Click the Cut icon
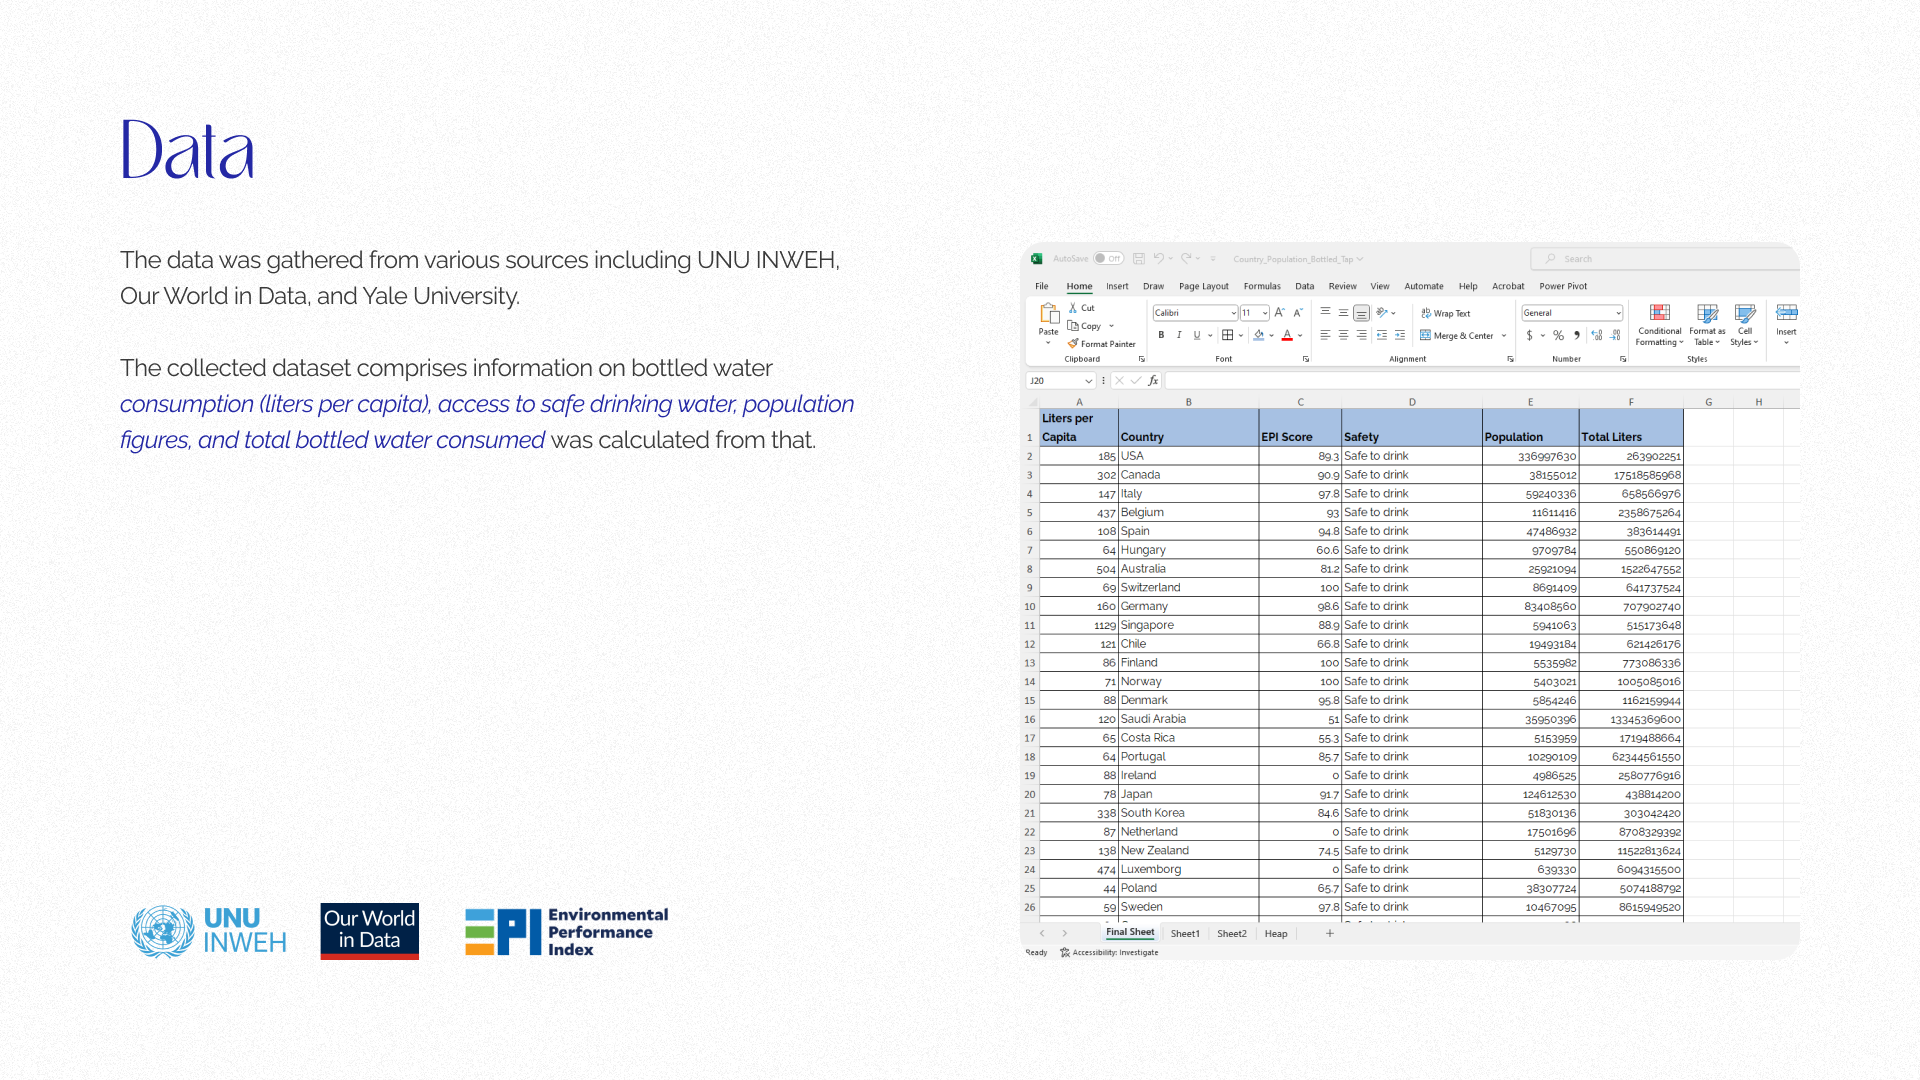The image size is (1920, 1080). tap(1073, 308)
